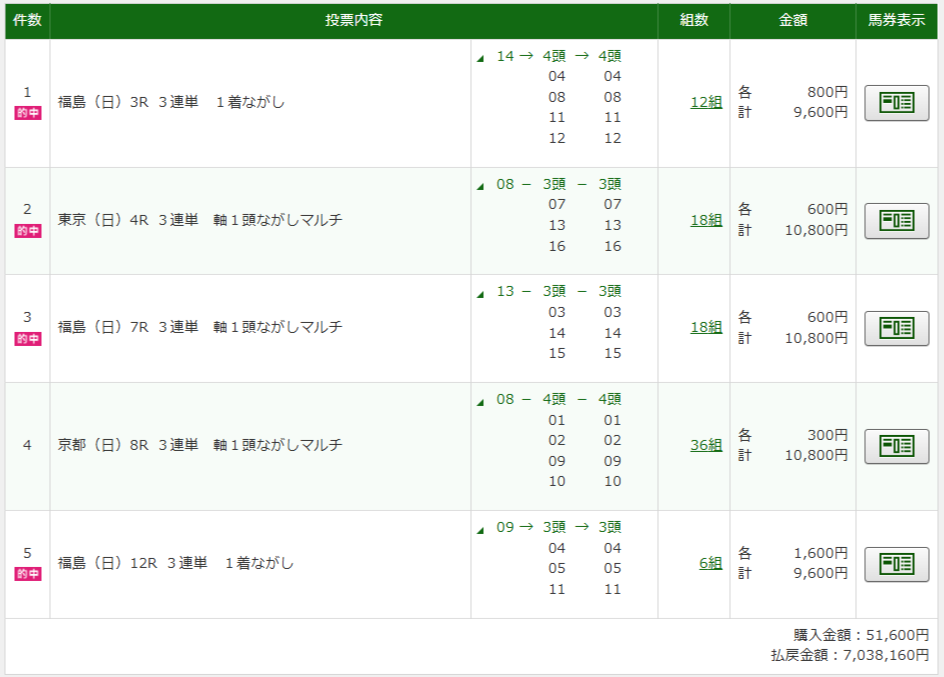Toggle the 09 → 3頭 → 3頭 selection triangle
This screenshot has height=677, width=944.
(x=481, y=529)
